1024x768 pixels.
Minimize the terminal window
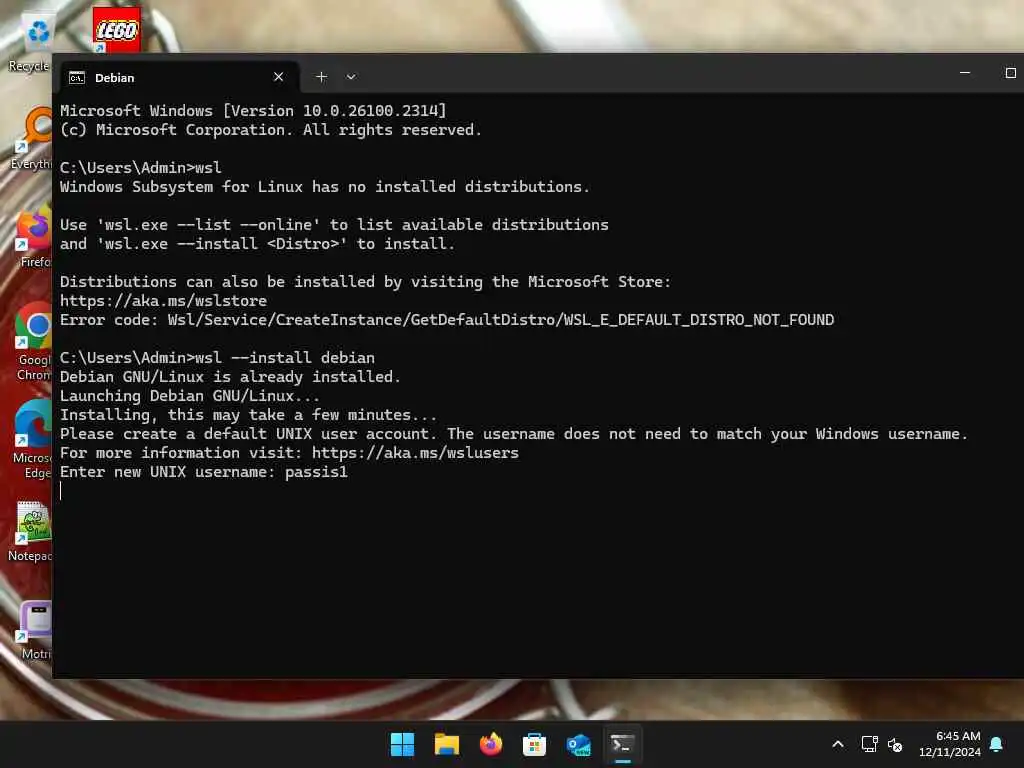pyautogui.click(x=965, y=72)
